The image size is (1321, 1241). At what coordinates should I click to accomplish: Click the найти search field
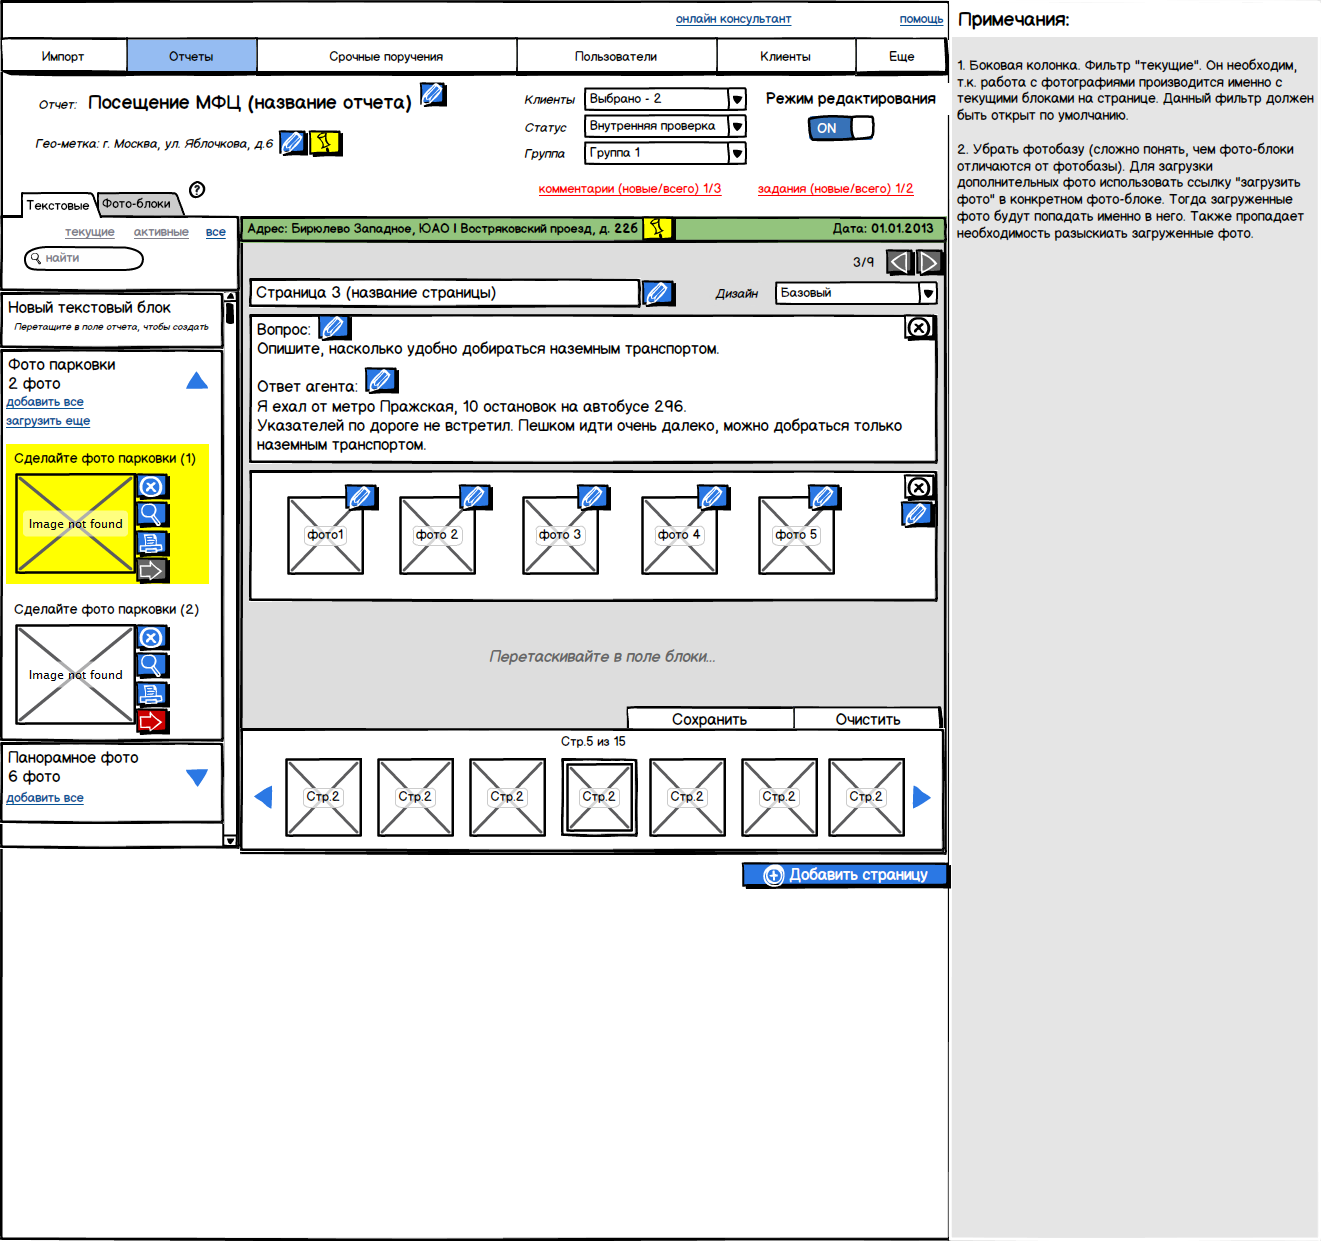point(85,259)
